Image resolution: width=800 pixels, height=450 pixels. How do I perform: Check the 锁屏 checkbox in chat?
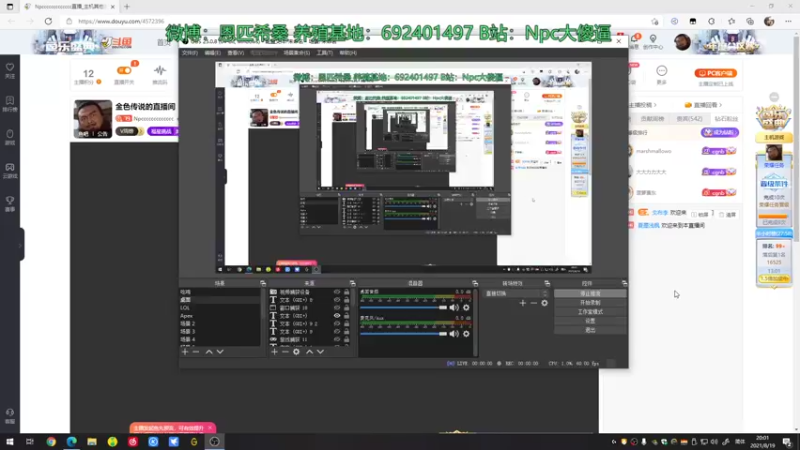pos(694,215)
